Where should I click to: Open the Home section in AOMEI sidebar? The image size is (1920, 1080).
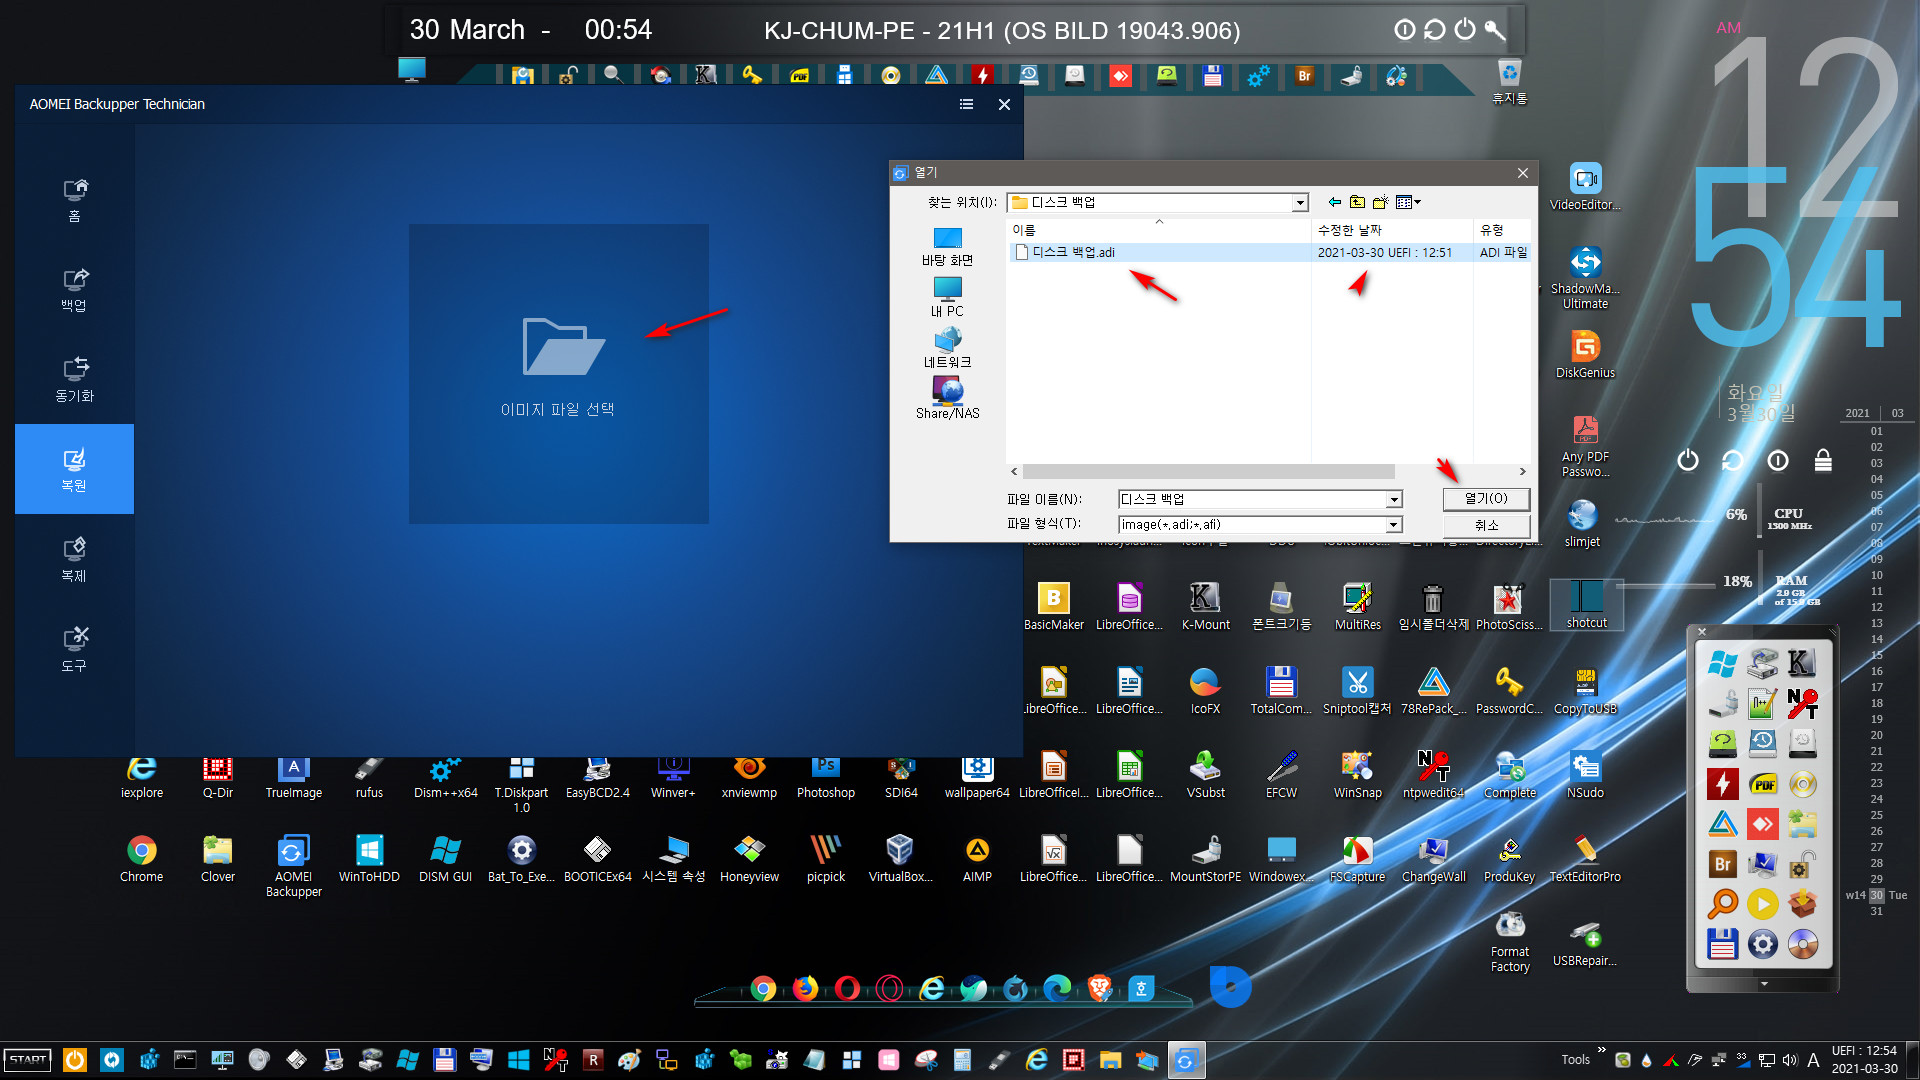pos(74,200)
